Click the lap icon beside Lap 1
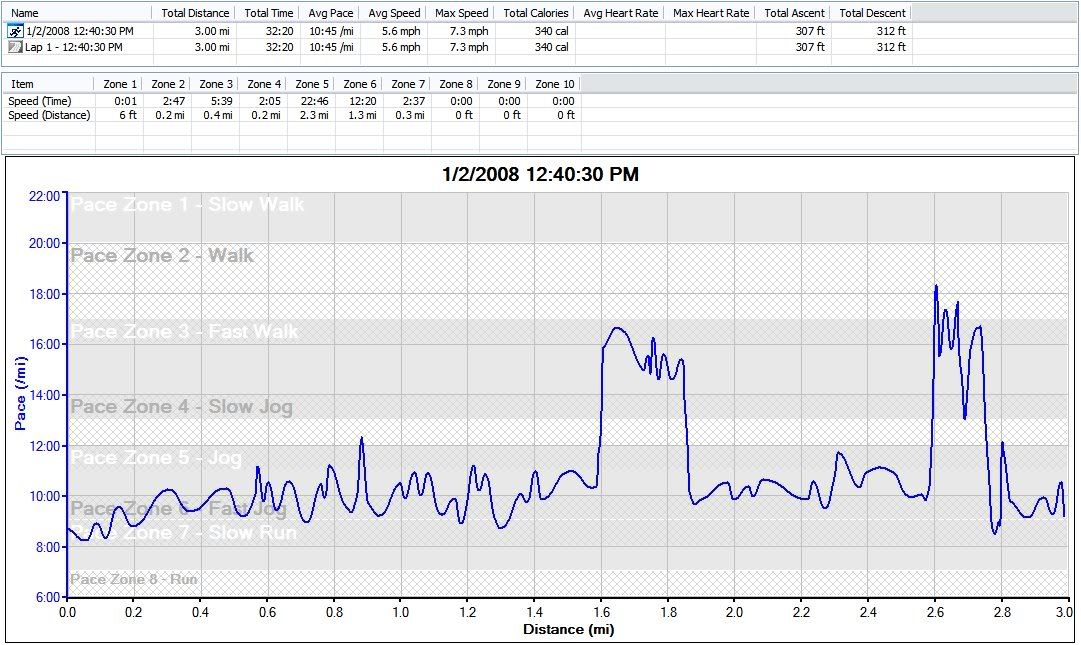This screenshot has width=1081, height=645. point(15,47)
